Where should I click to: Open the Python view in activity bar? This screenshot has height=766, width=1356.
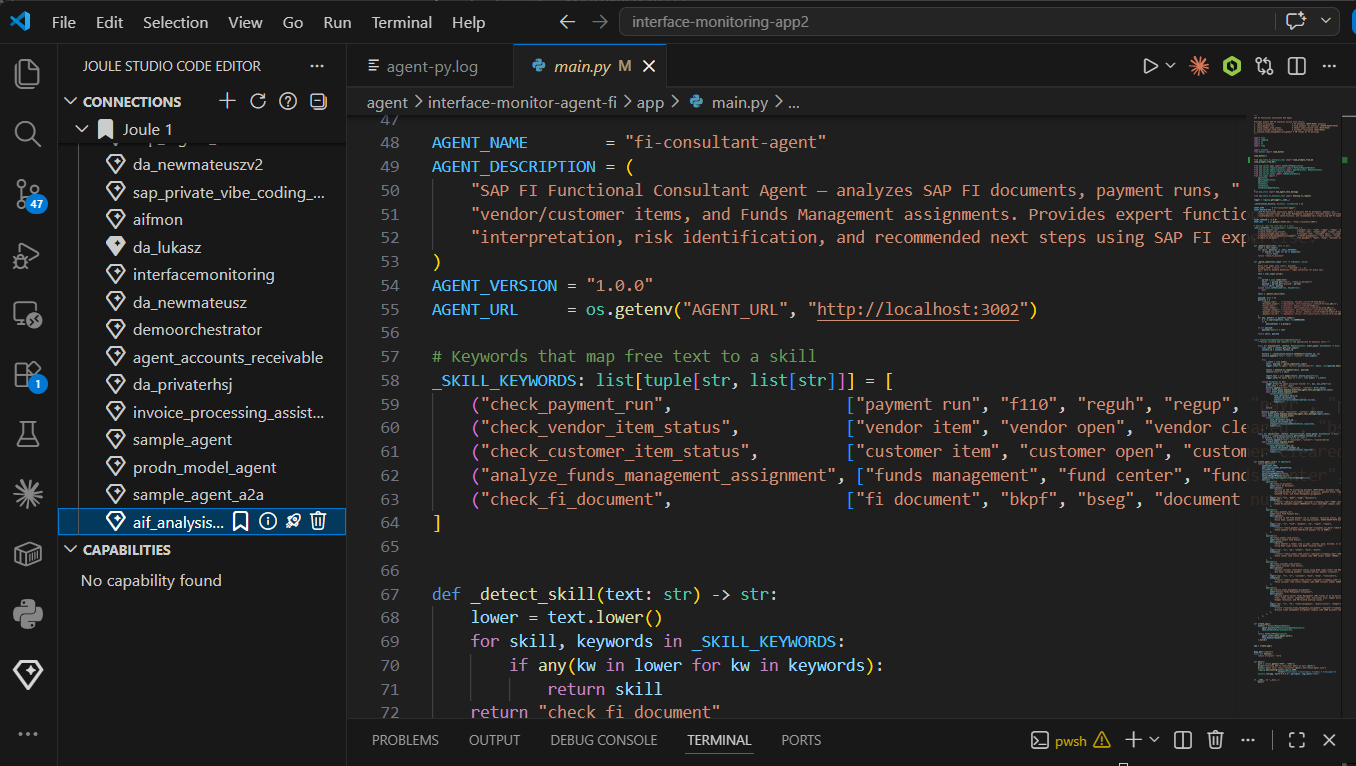(x=28, y=614)
